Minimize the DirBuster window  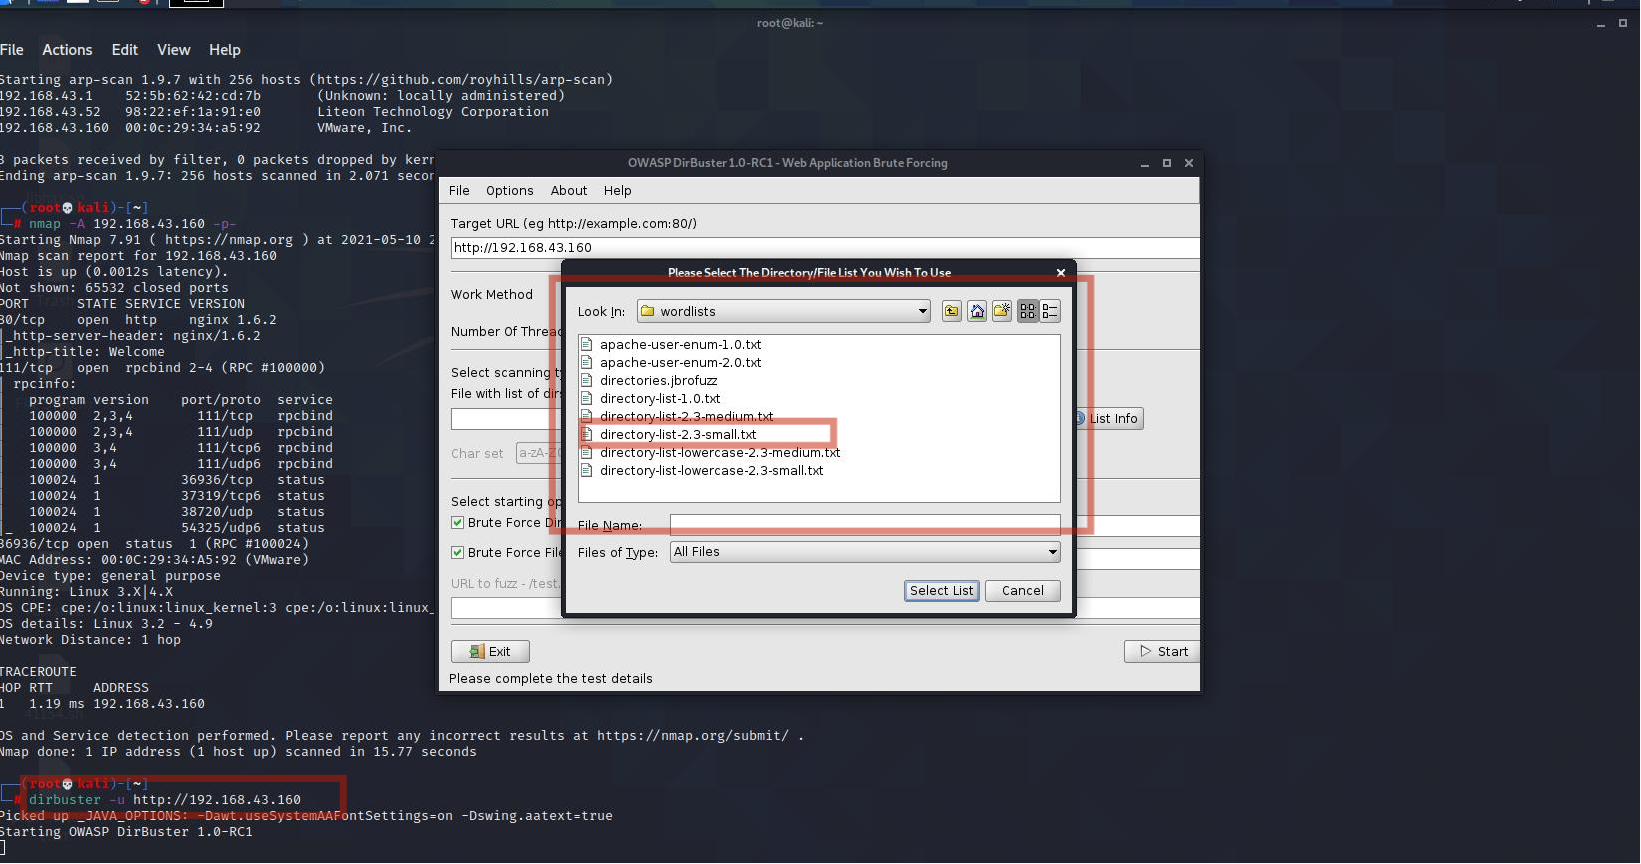(x=1145, y=163)
